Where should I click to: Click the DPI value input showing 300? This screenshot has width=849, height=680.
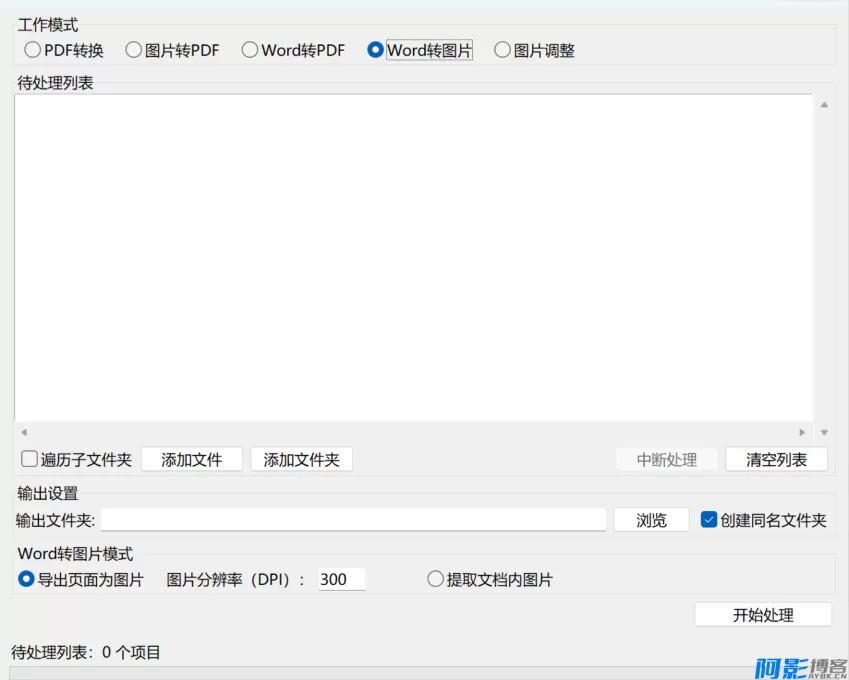pyautogui.click(x=341, y=580)
